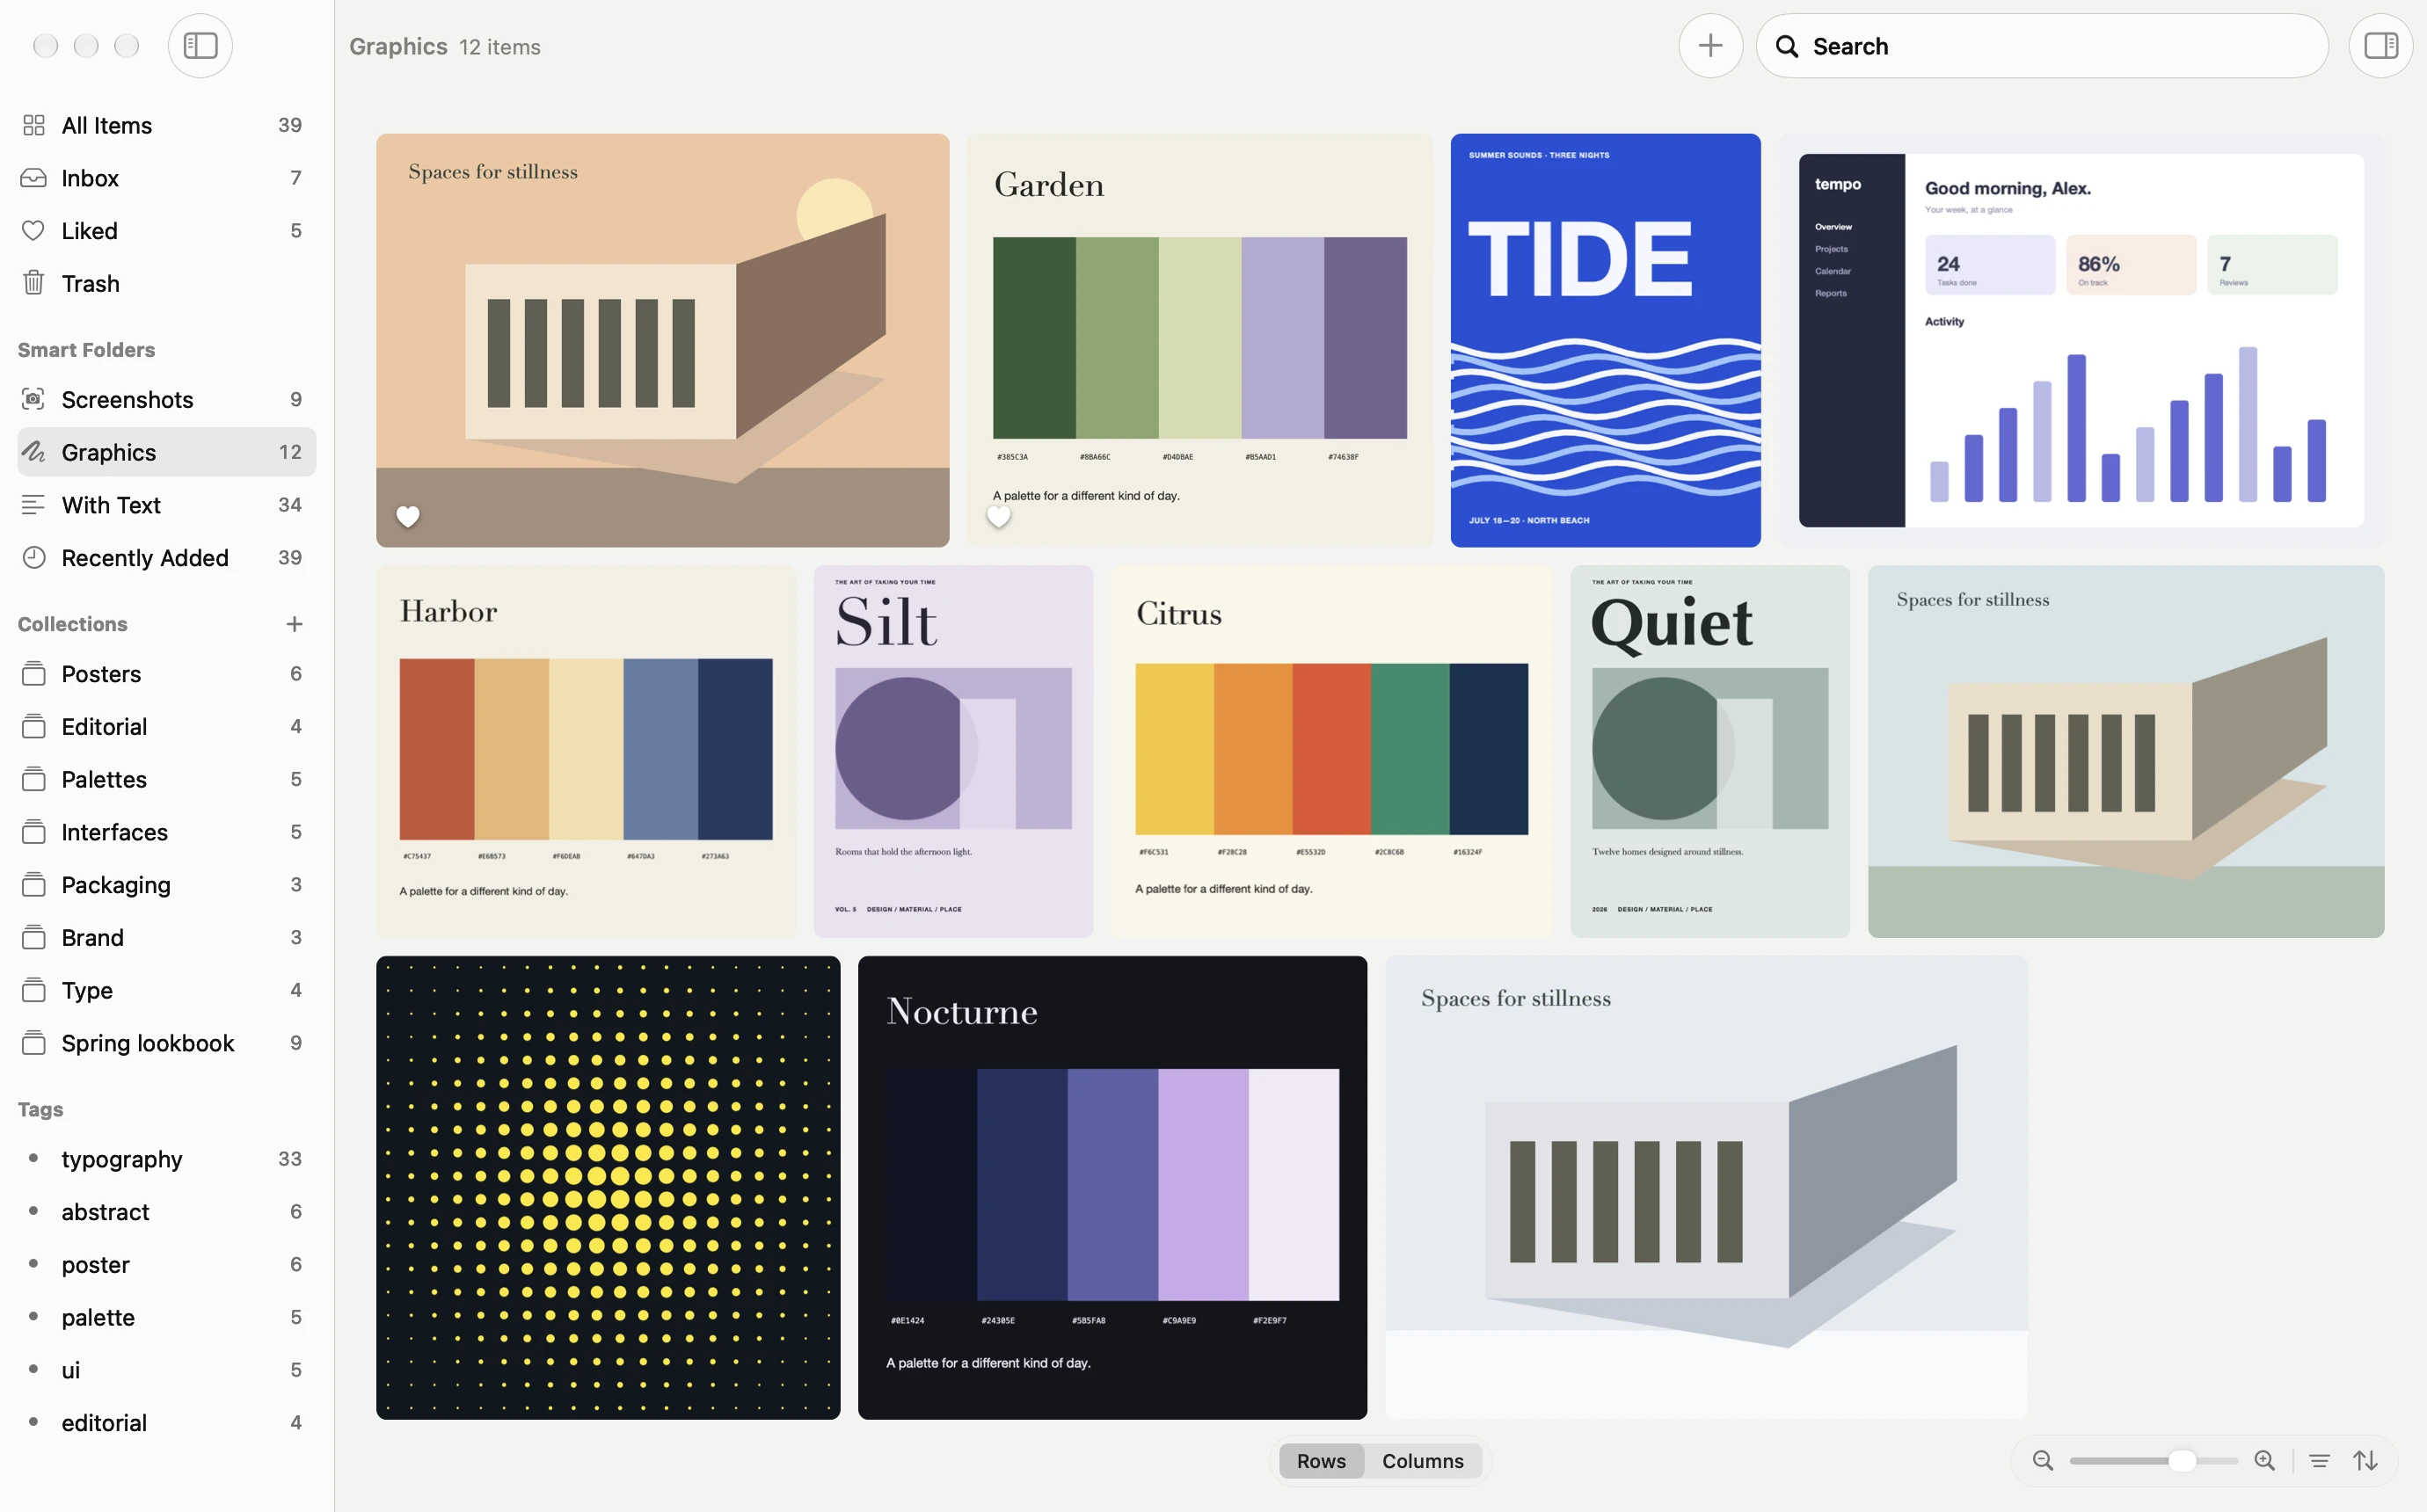Click the Interfaces collection icon
Viewport: 2427px width, 1512px height.
(x=34, y=832)
